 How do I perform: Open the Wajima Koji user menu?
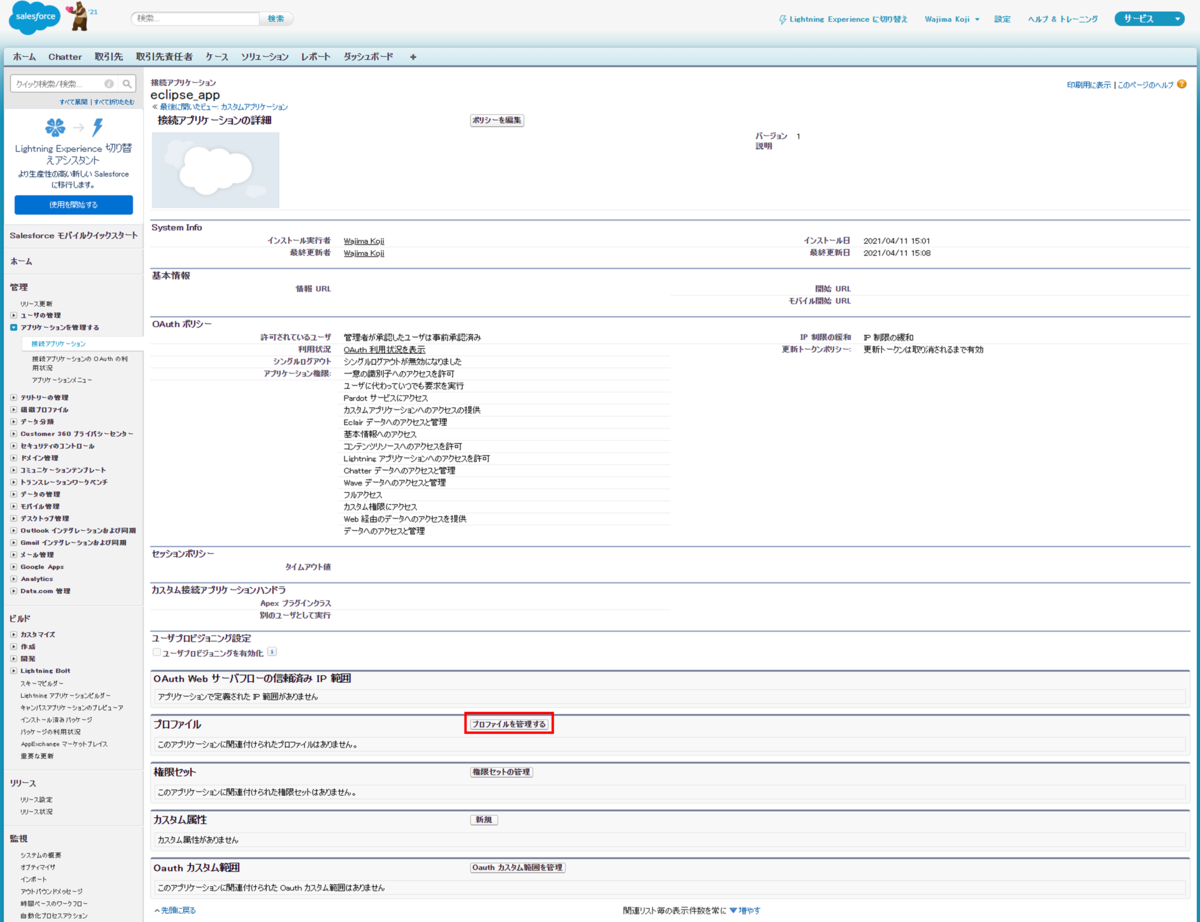pos(953,19)
